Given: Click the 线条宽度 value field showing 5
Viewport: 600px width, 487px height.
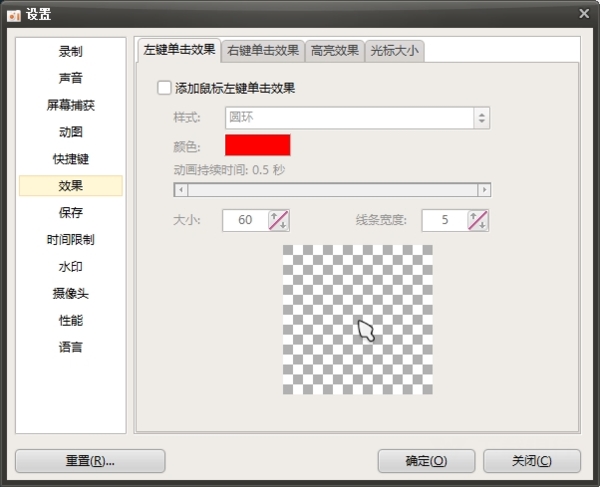Looking at the screenshot, I should (x=445, y=220).
